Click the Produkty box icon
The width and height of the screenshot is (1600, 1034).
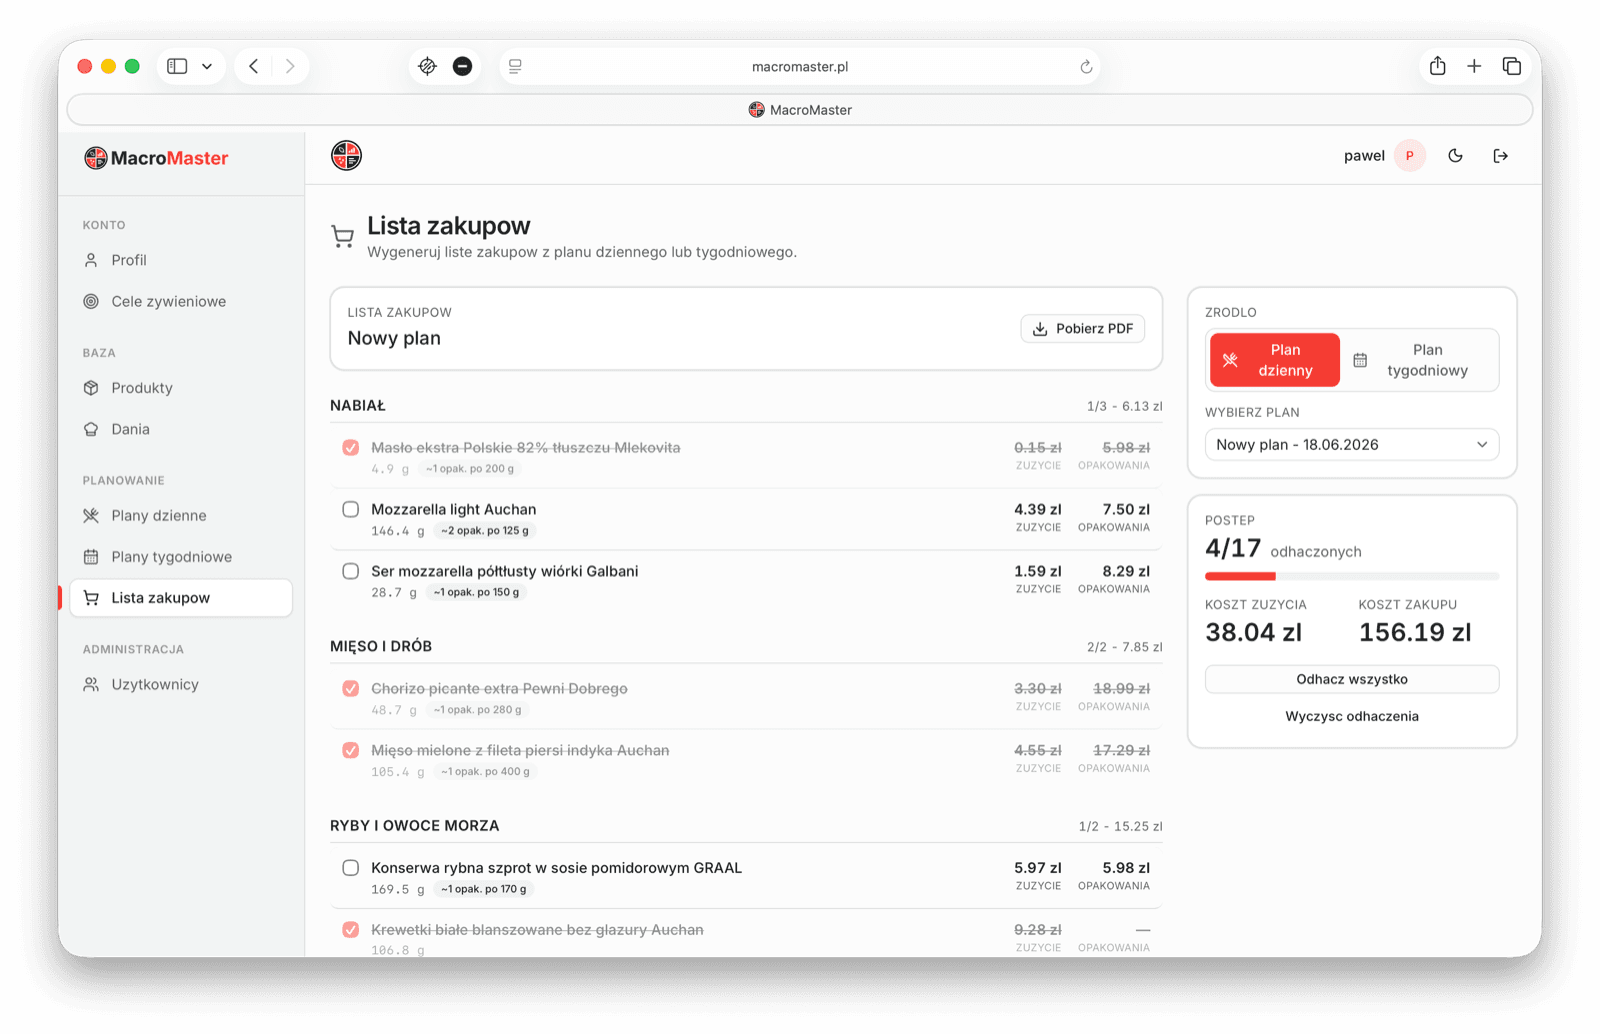[91, 388]
